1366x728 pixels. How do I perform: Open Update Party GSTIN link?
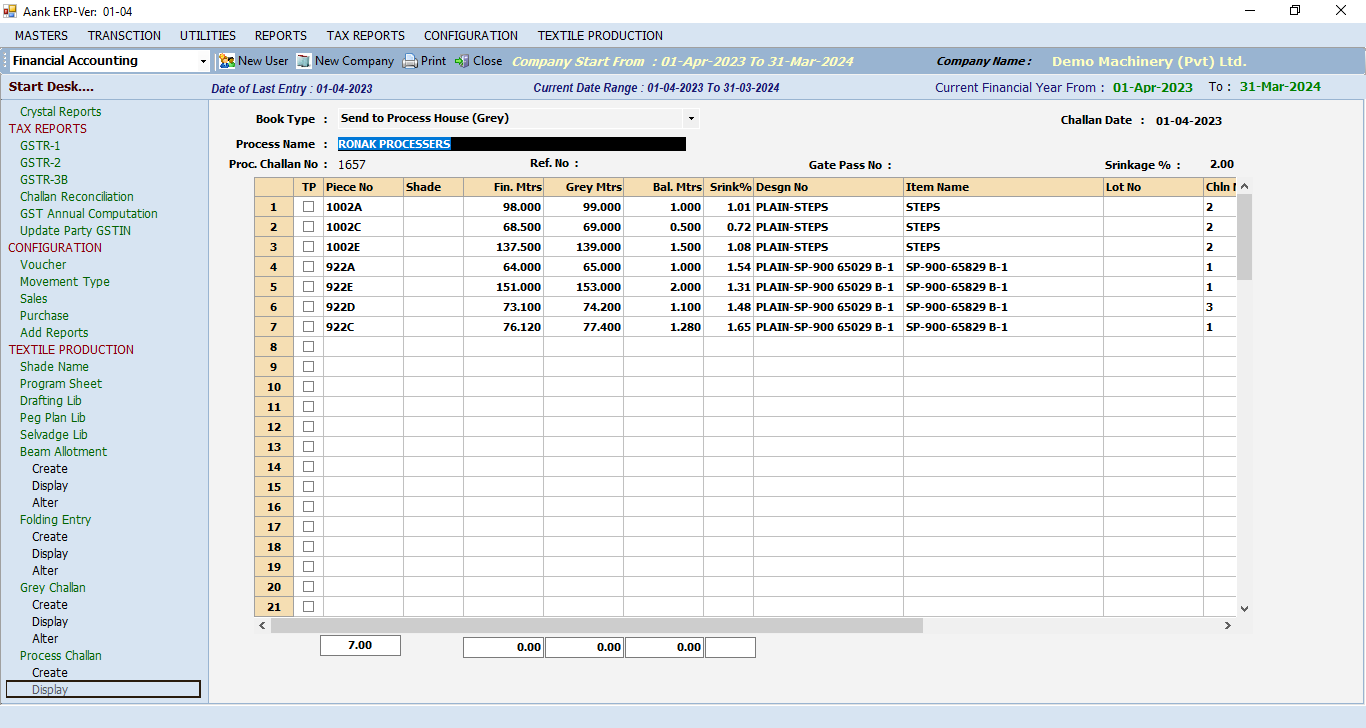coord(76,231)
